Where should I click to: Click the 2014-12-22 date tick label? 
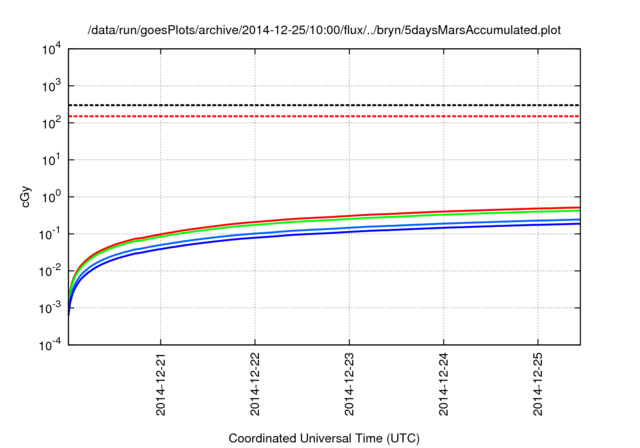[255, 384]
